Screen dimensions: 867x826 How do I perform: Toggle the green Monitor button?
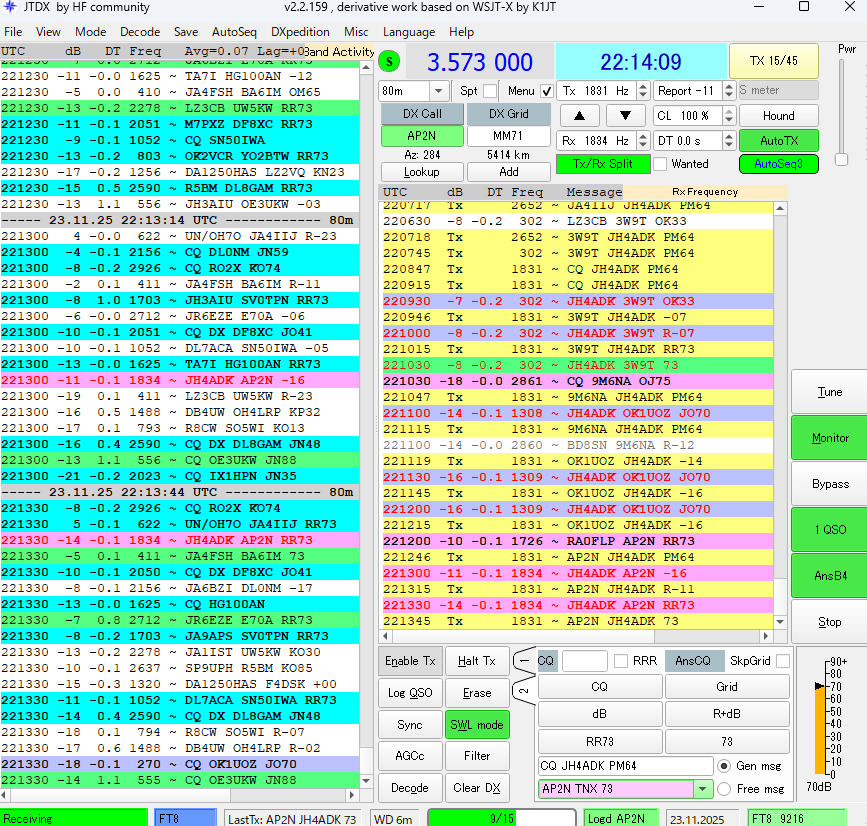click(829, 438)
